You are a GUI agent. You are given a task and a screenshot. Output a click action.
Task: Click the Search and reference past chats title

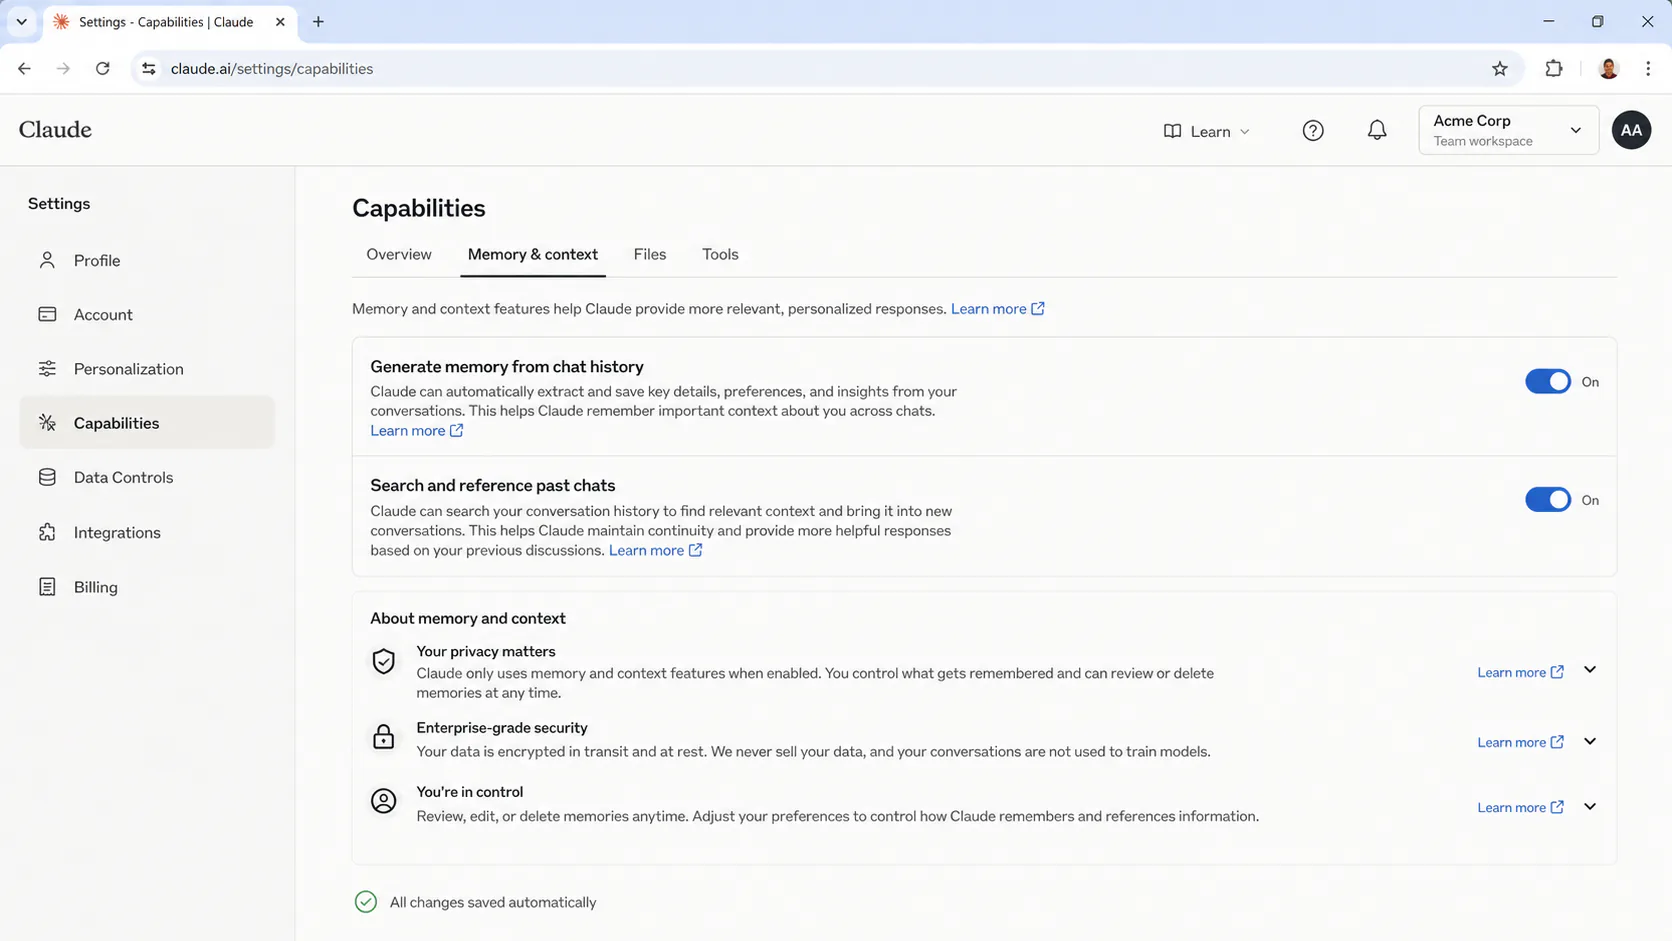tap(493, 485)
